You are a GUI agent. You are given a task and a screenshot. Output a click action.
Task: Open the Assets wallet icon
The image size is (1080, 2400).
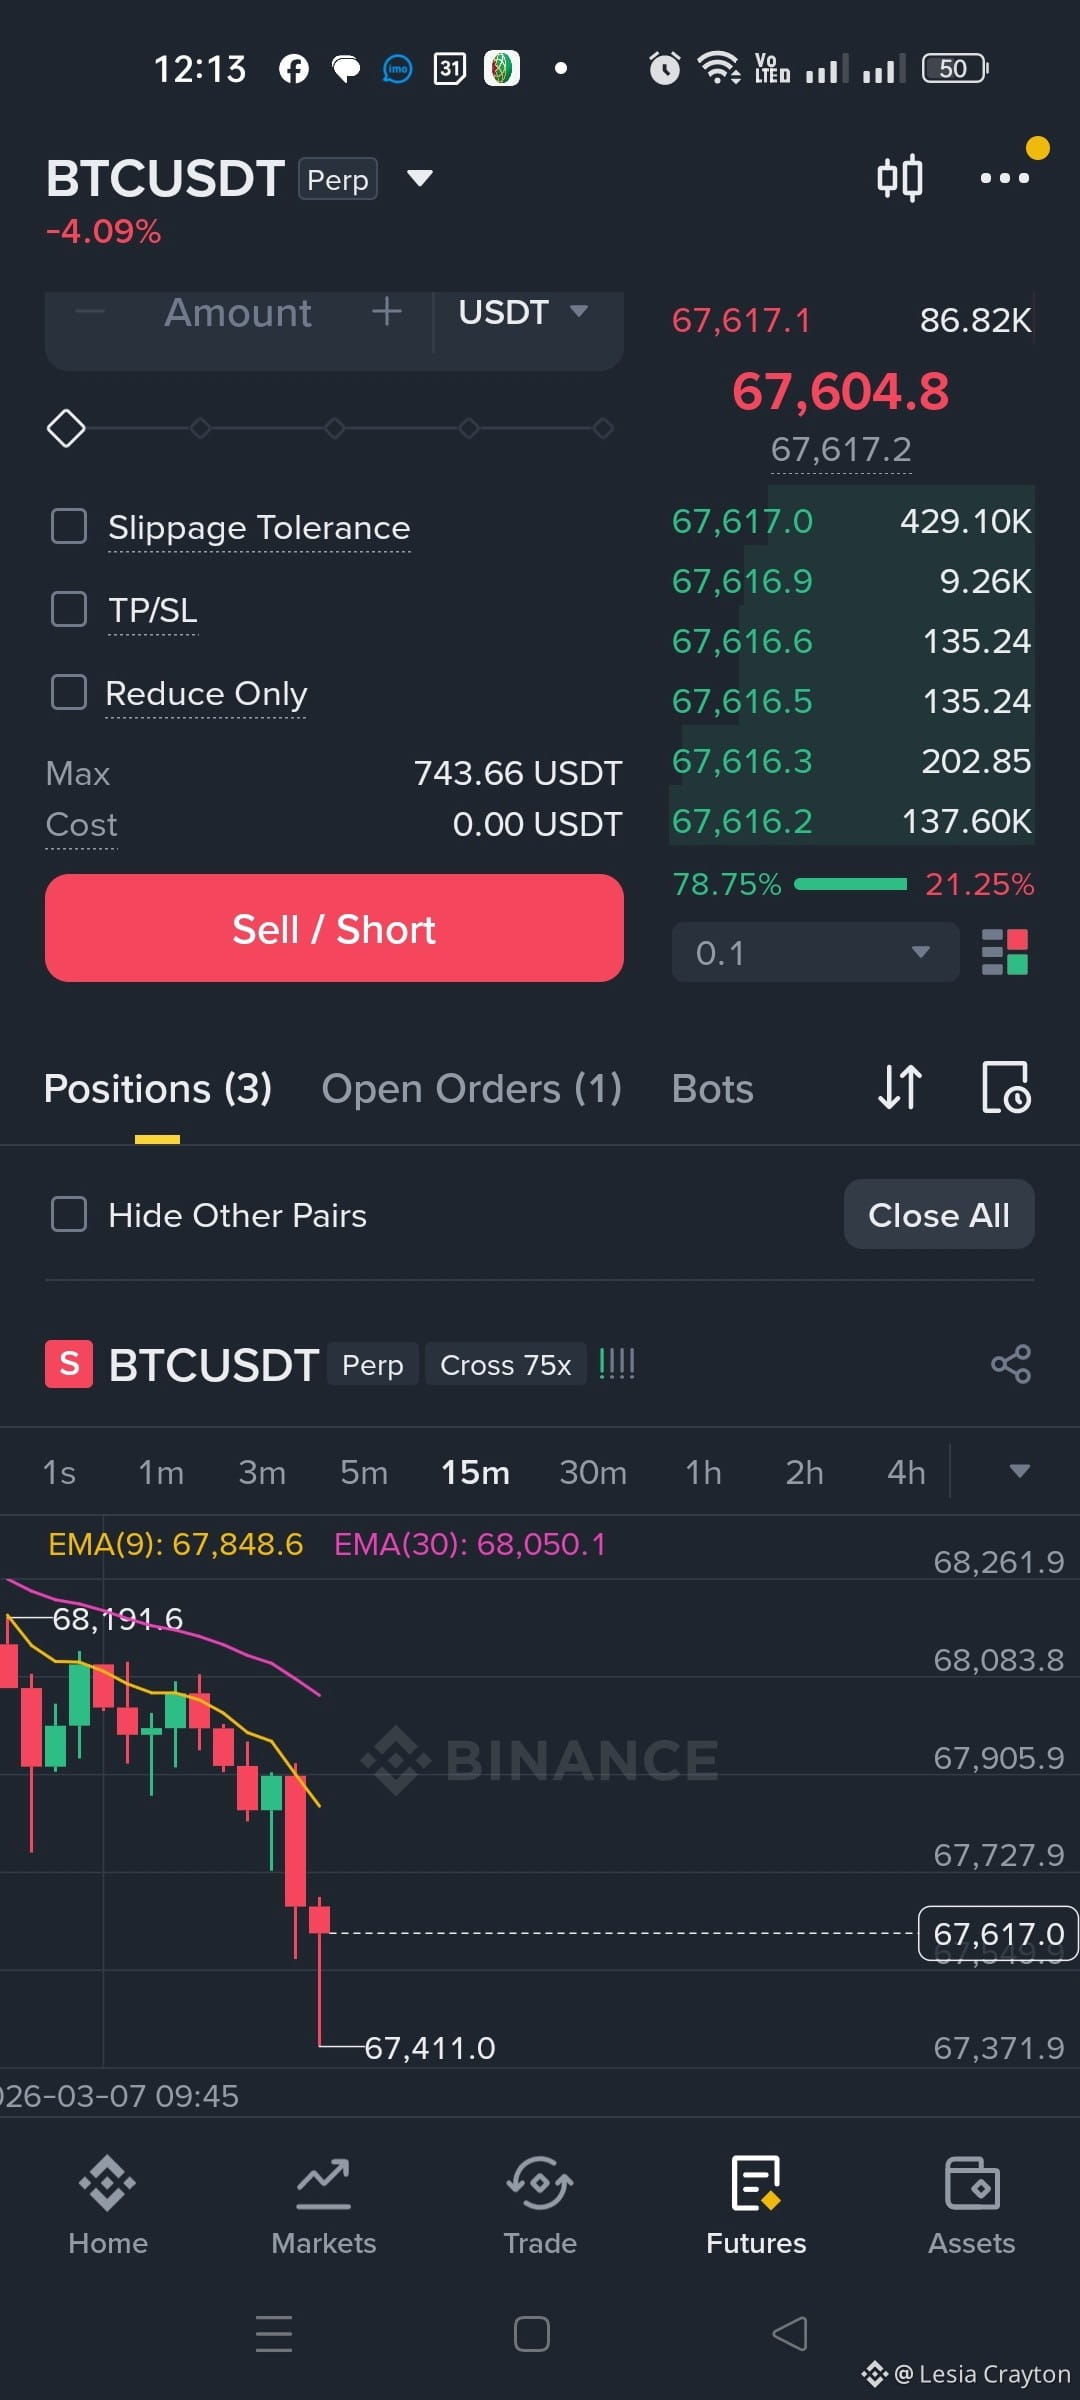click(971, 2183)
